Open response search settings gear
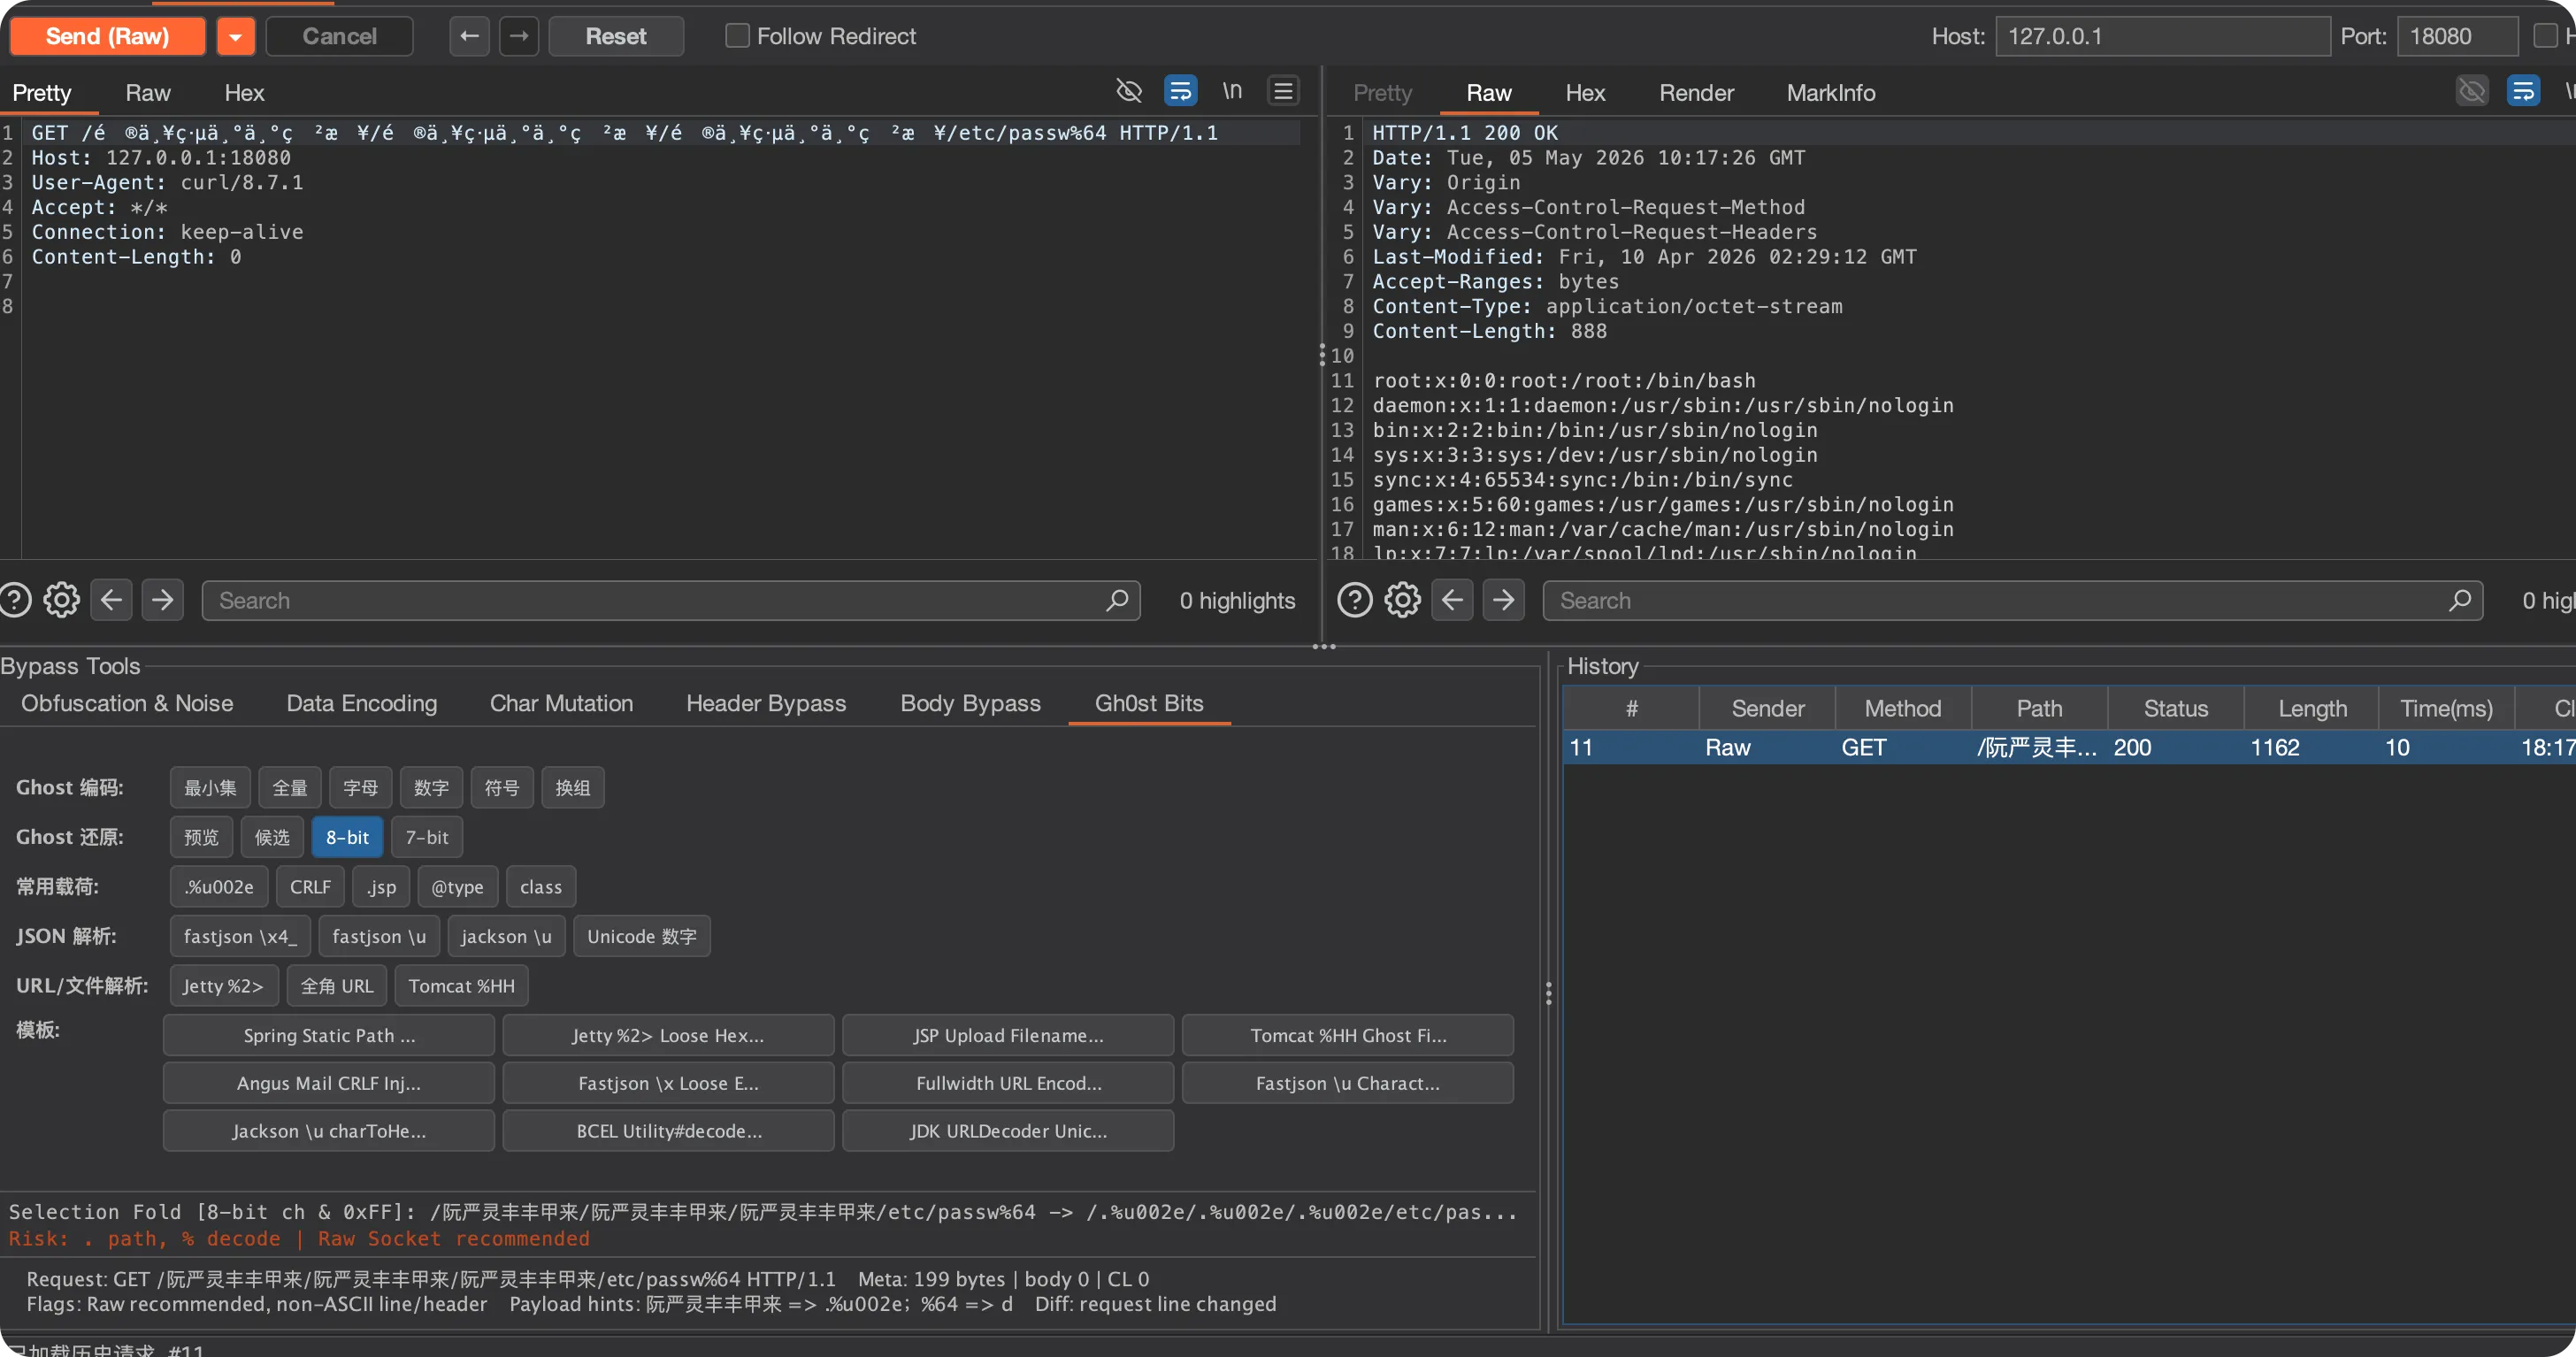The width and height of the screenshot is (2576, 1357). coord(1403,600)
